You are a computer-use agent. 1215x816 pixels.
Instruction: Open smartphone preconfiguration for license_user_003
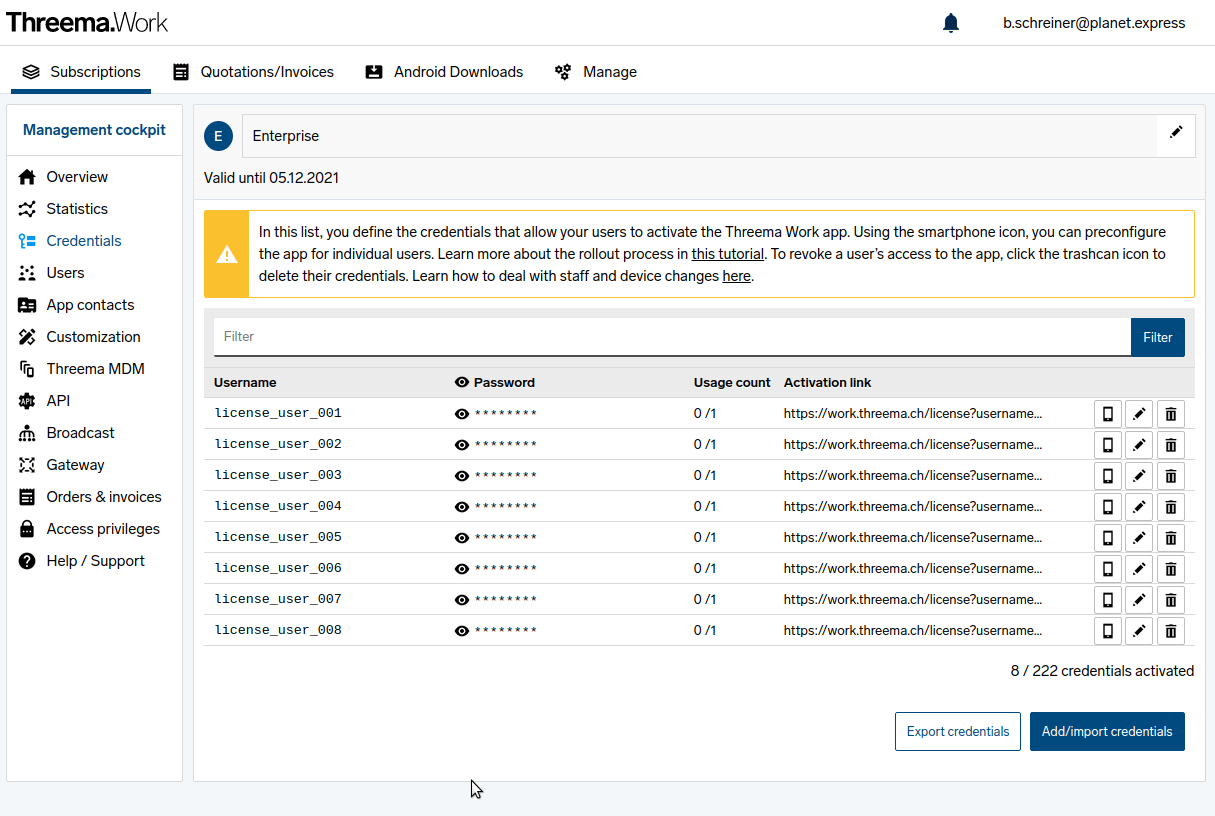coord(1107,475)
